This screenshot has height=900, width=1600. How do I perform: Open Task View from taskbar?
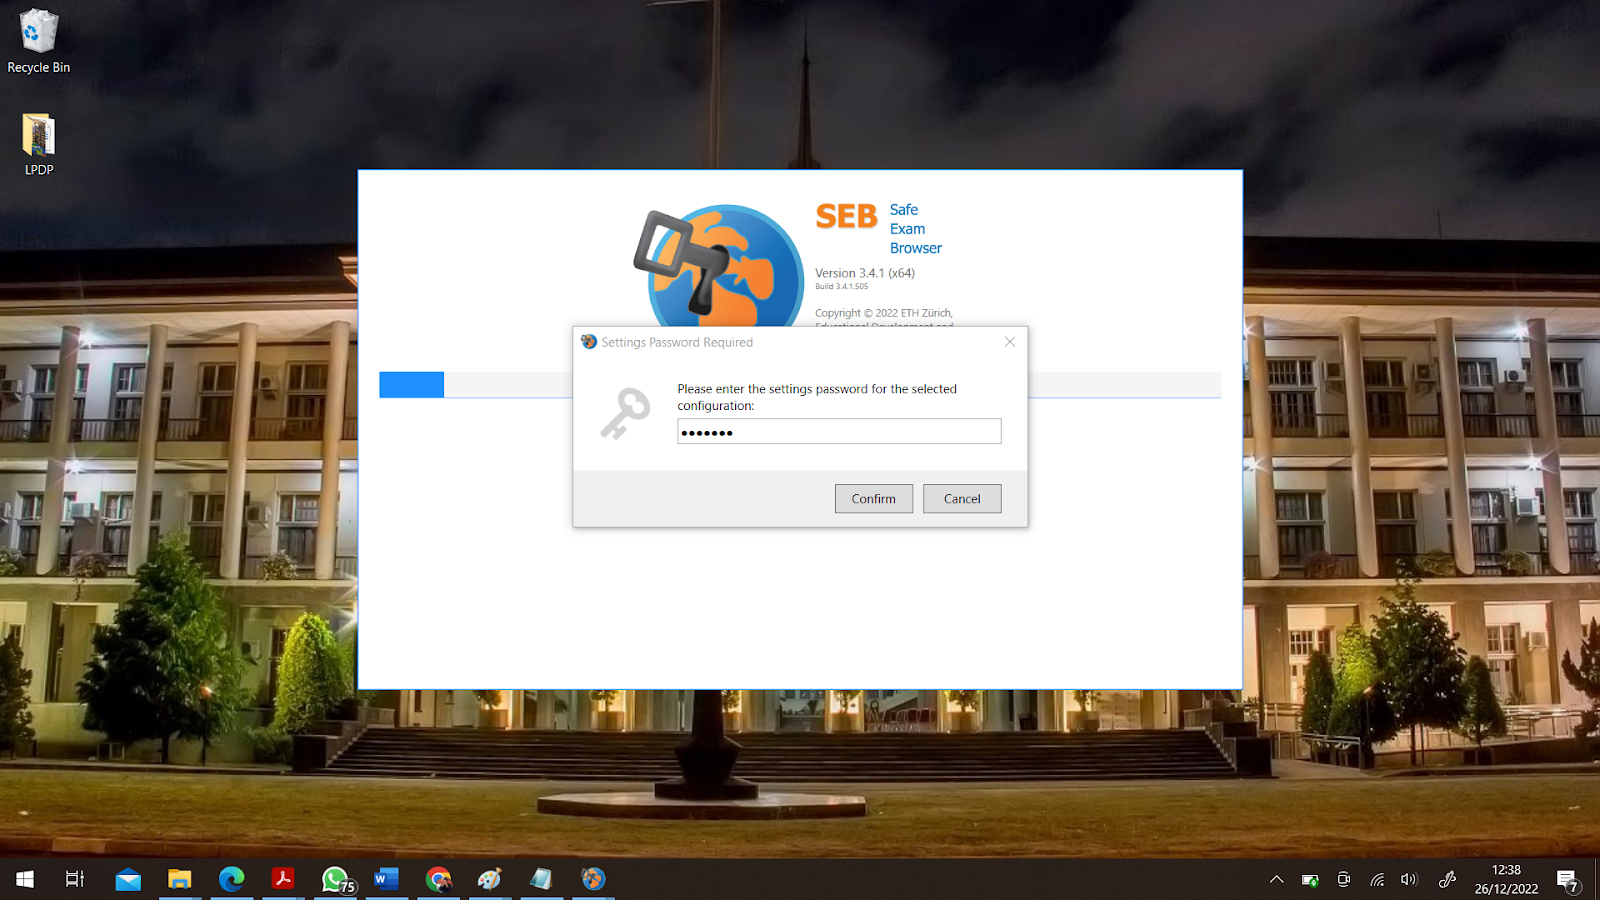click(75, 879)
